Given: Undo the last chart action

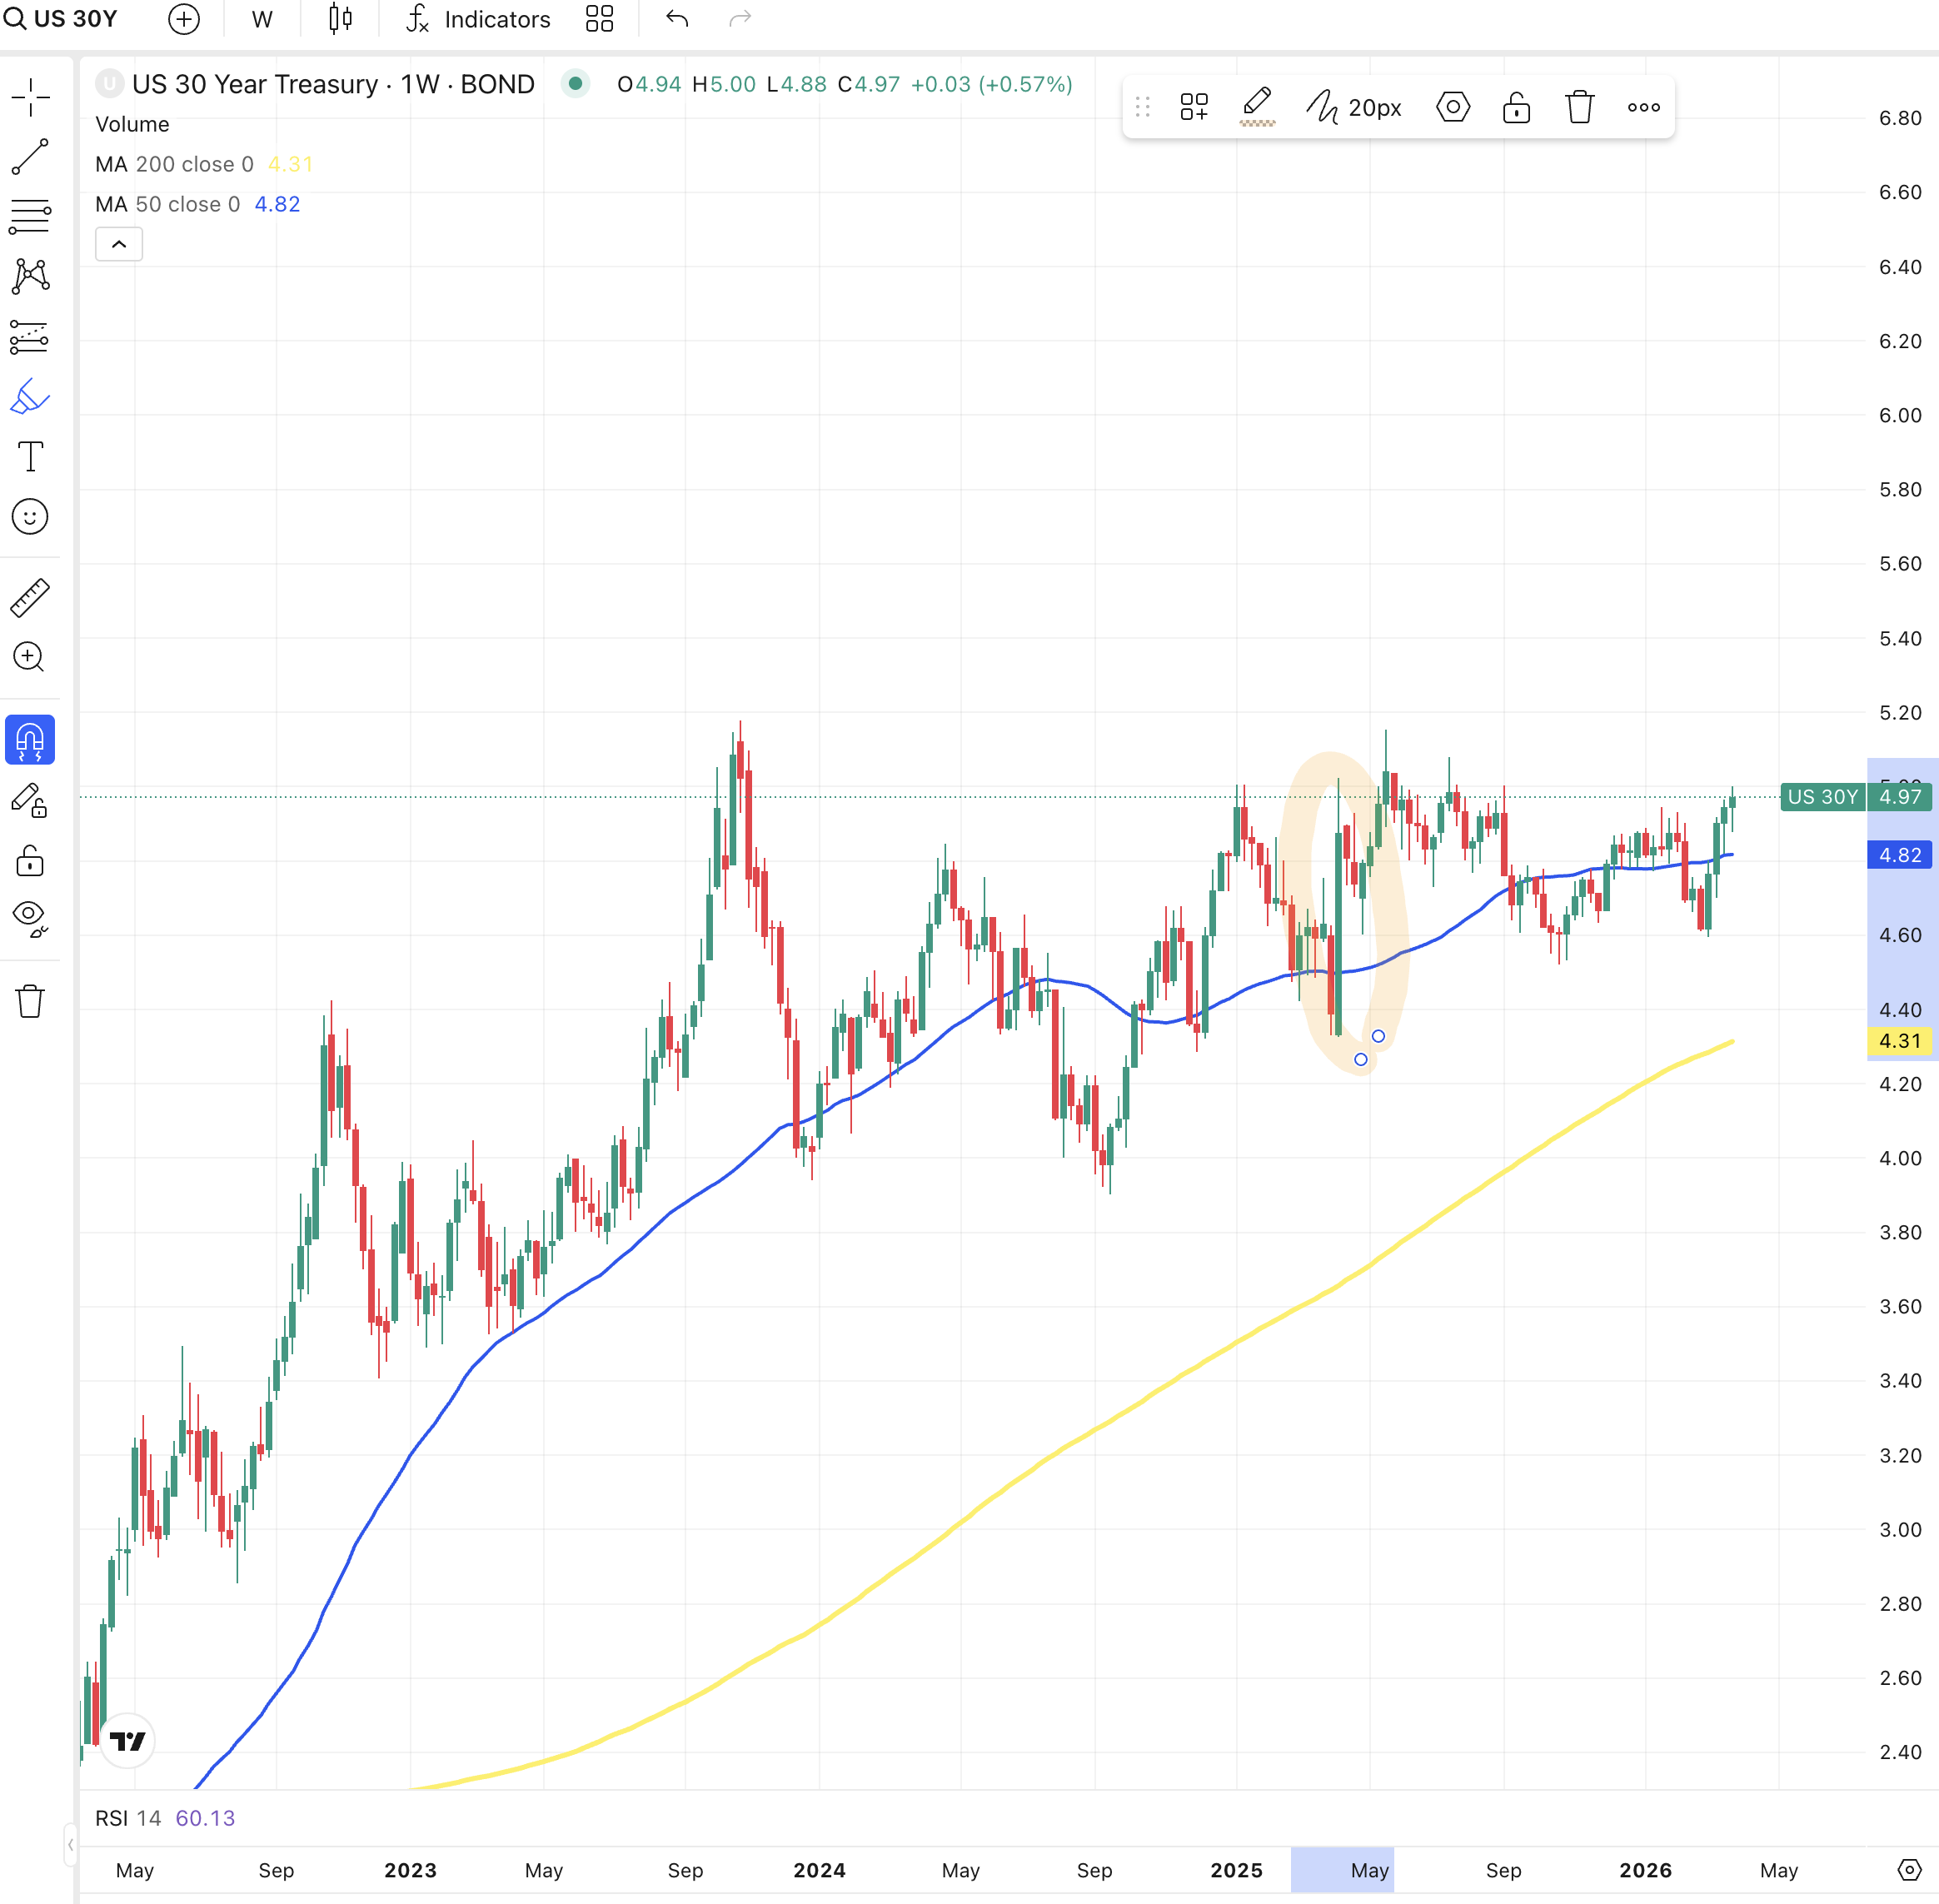Looking at the screenshot, I should pyautogui.click(x=677, y=19).
